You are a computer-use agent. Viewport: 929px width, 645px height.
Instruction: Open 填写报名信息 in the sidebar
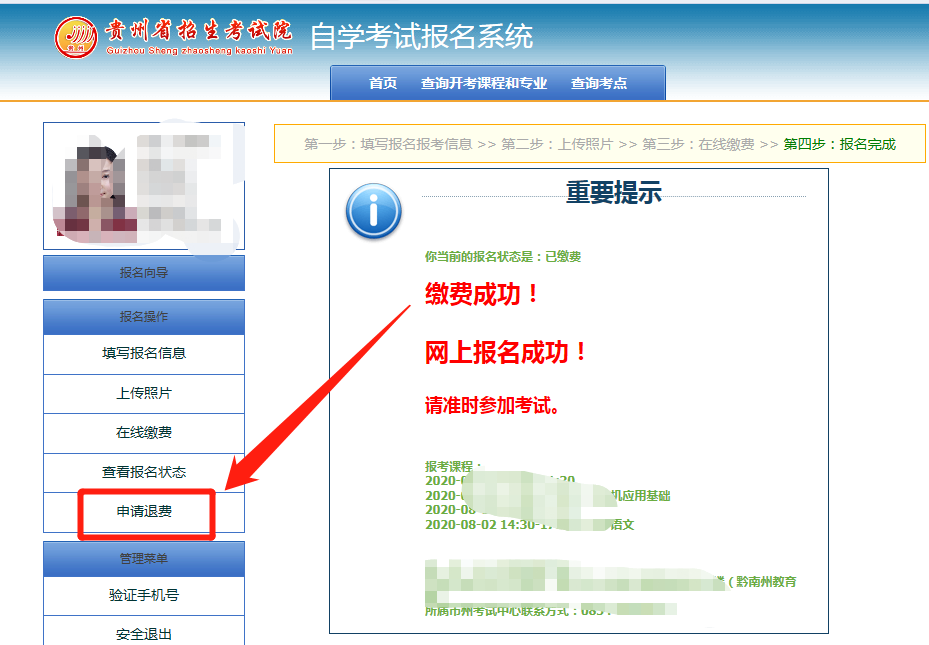[144, 354]
